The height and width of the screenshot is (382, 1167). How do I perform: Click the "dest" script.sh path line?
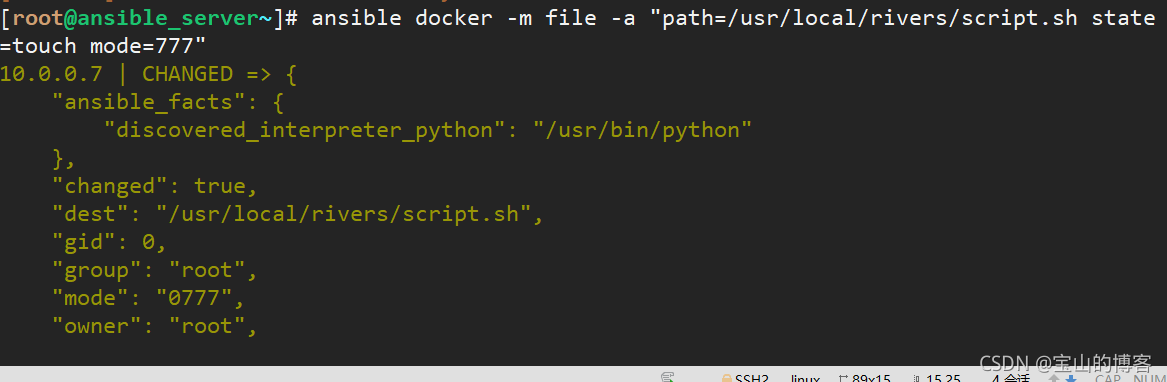click(298, 214)
